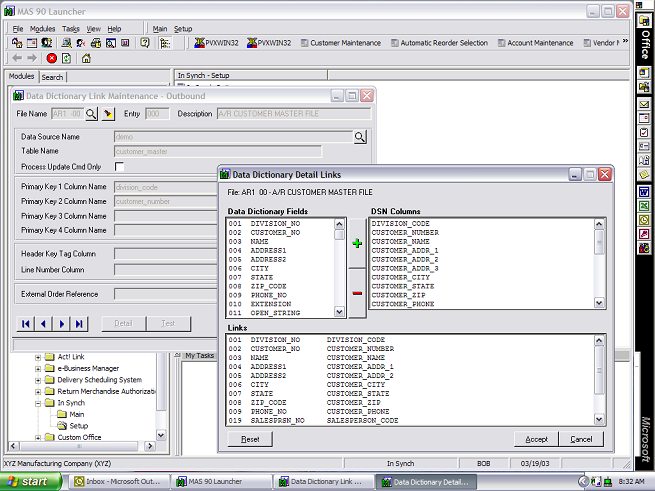This screenshot has width=655, height=491.
Task: Click the tree view toolbar icon
Action: tap(165, 43)
